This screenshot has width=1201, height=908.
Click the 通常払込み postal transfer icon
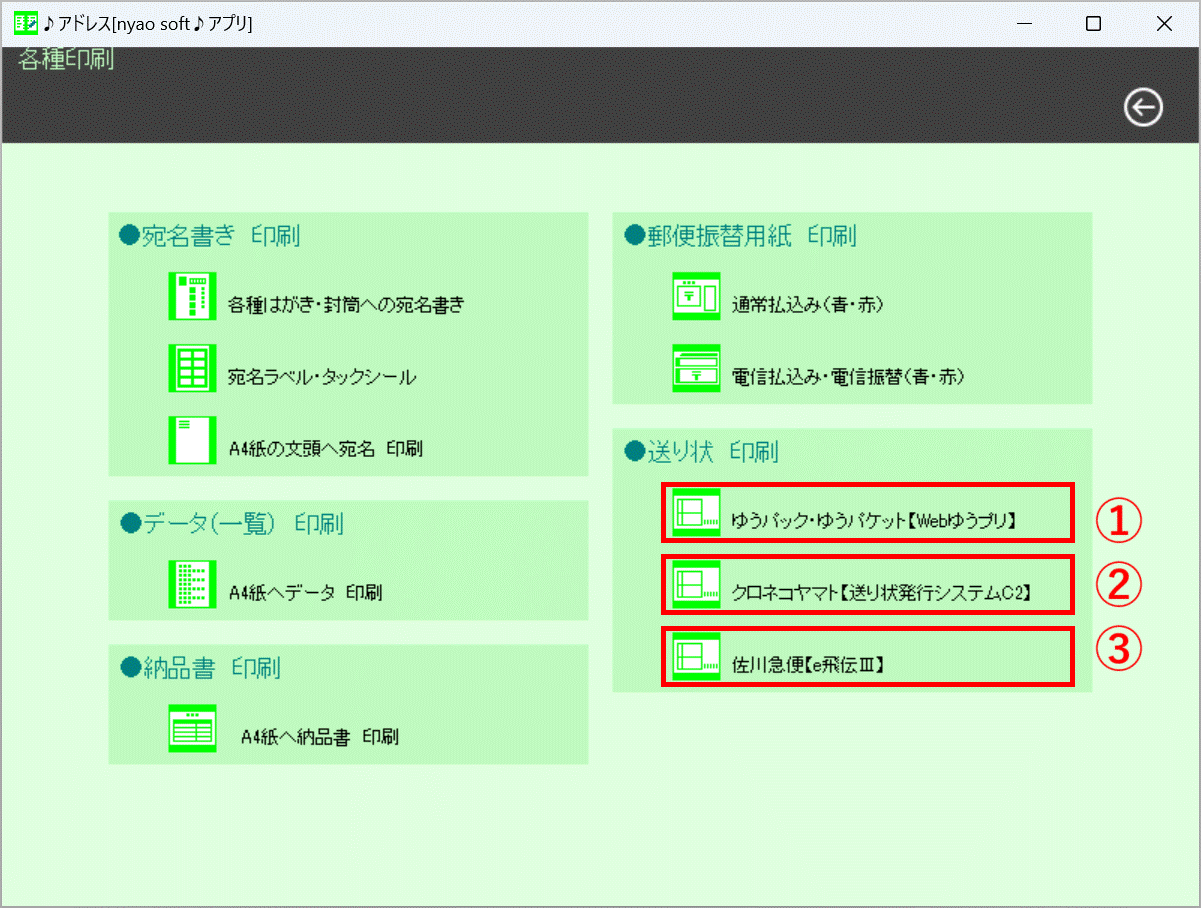[696, 296]
